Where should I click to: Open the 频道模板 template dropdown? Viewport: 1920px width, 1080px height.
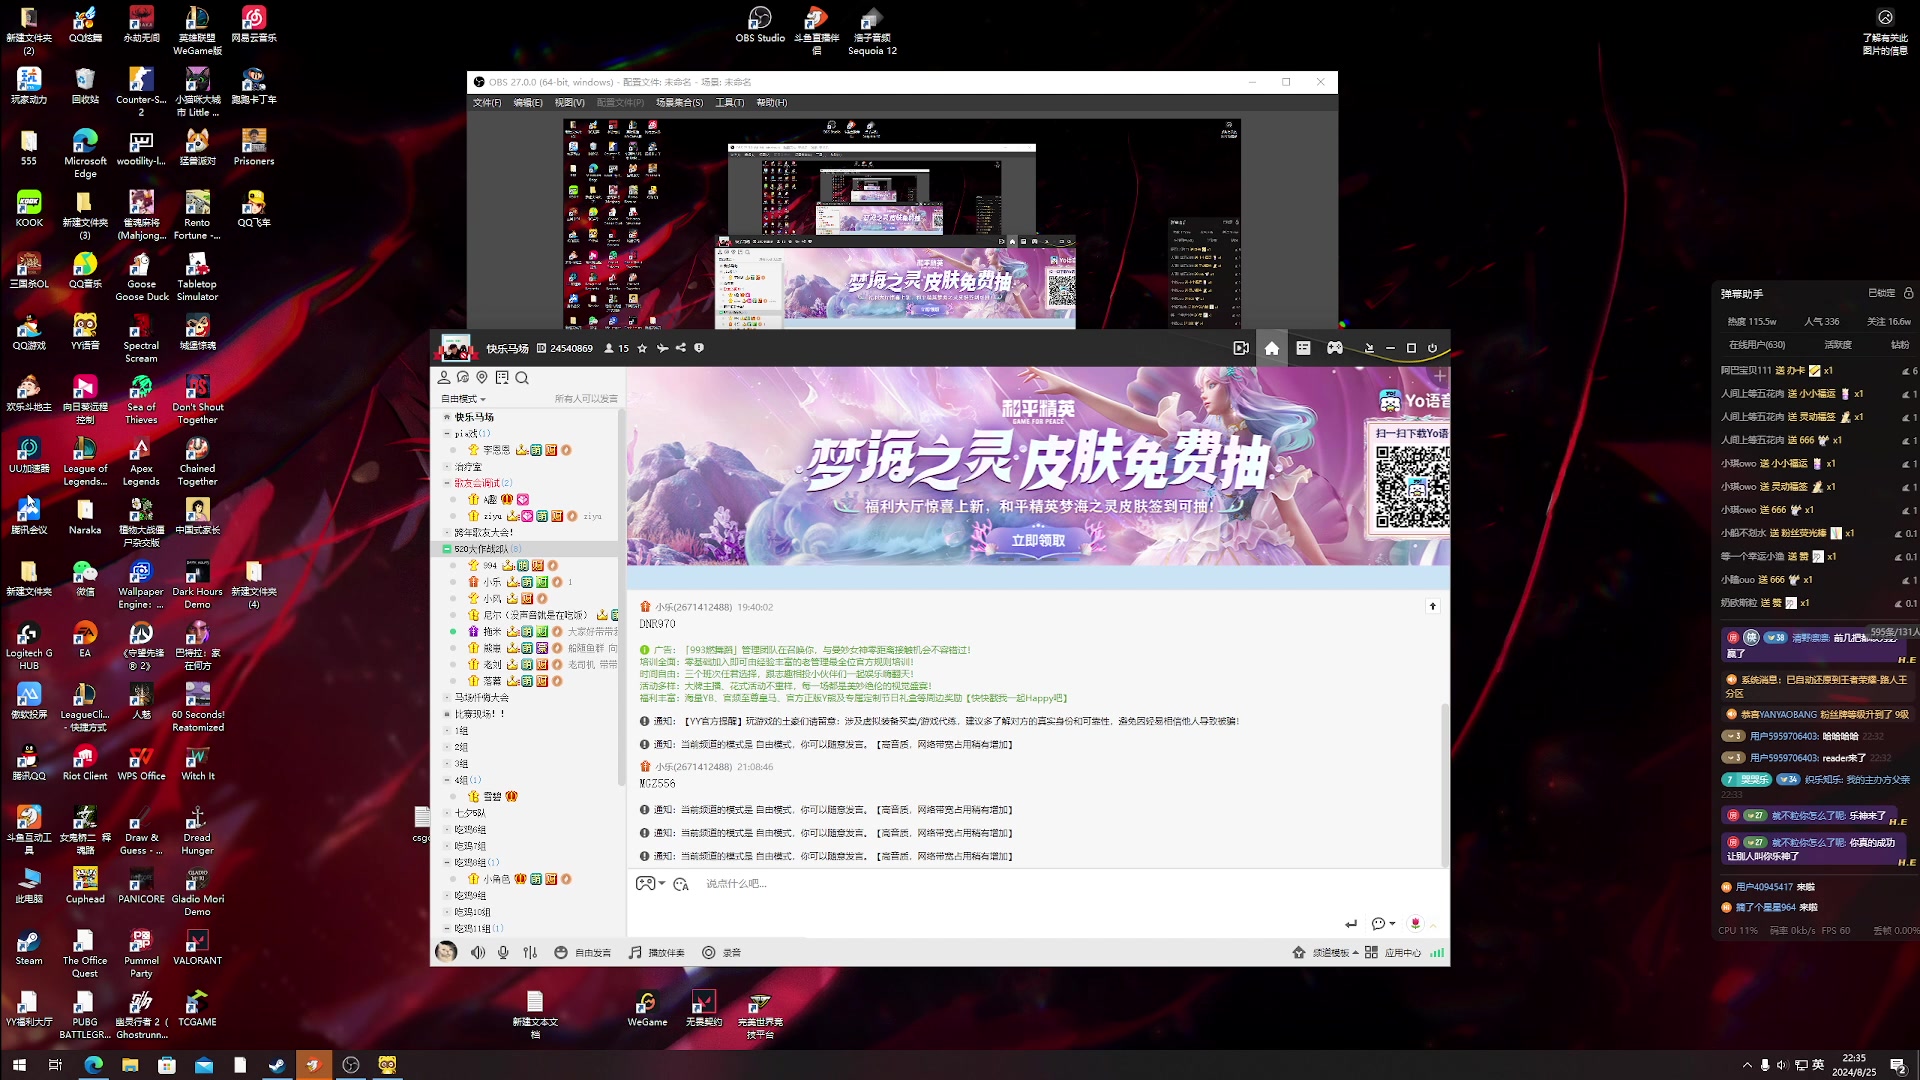tap(1326, 952)
